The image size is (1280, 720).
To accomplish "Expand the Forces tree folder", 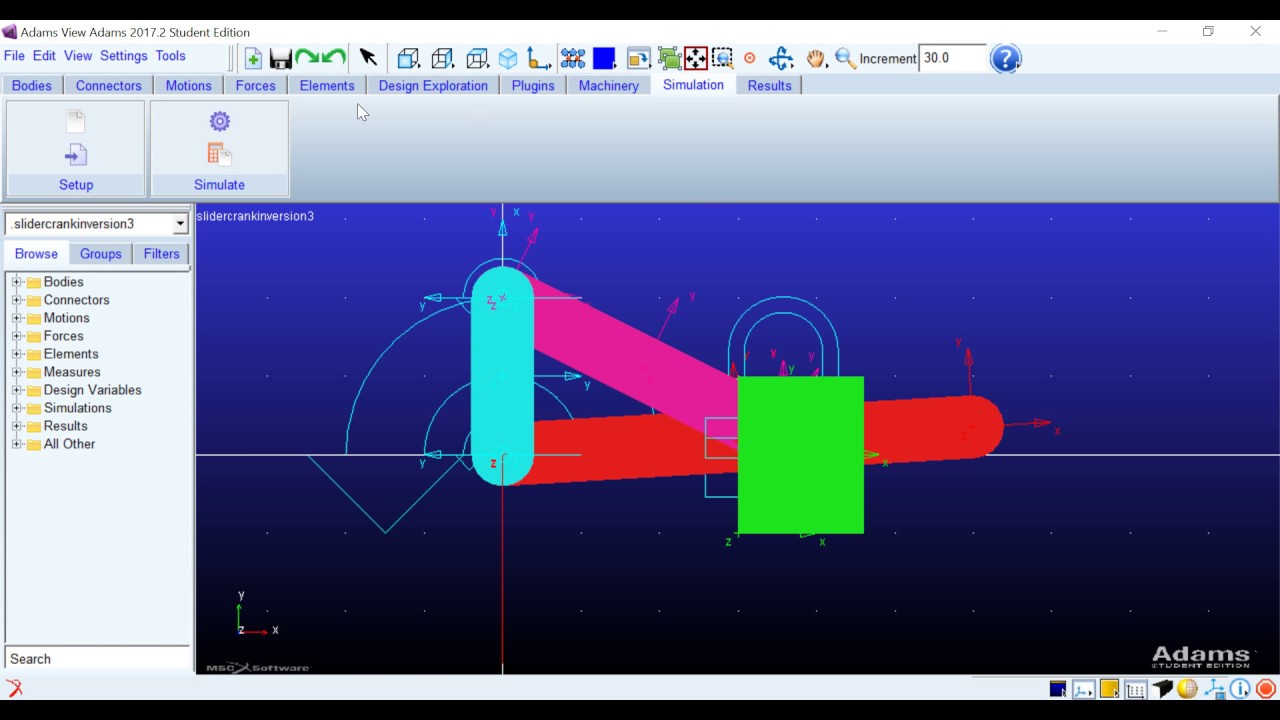I will tap(16, 336).
